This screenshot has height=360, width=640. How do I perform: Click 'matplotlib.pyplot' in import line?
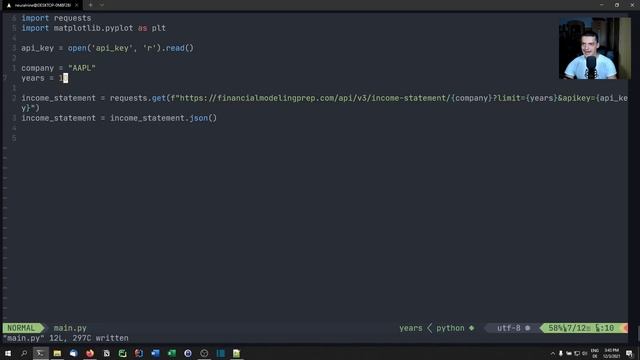pos(93,28)
